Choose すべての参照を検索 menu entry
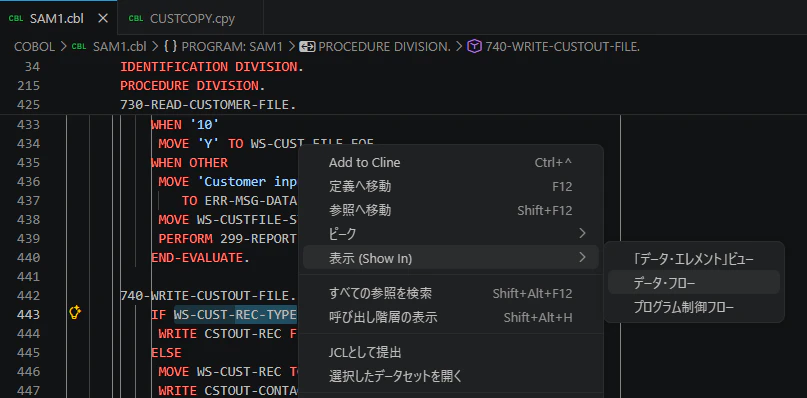The height and width of the screenshot is (398, 807). click(x=450, y=293)
